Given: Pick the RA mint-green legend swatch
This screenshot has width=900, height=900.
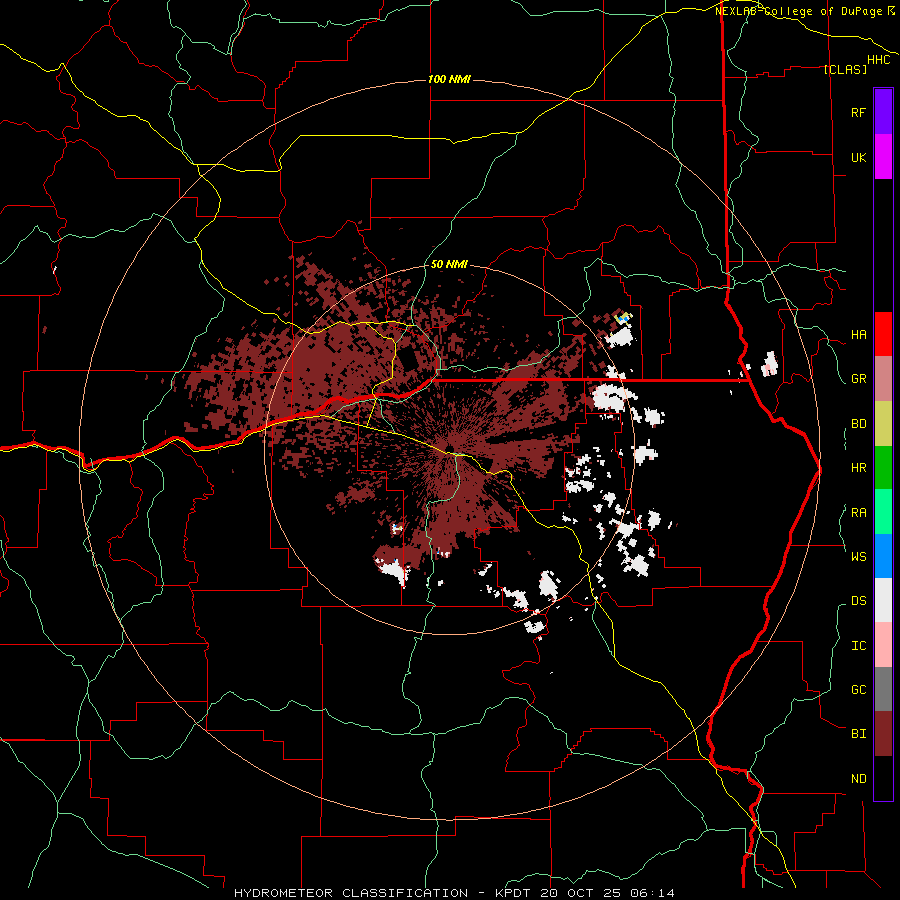Looking at the screenshot, I should (883, 512).
